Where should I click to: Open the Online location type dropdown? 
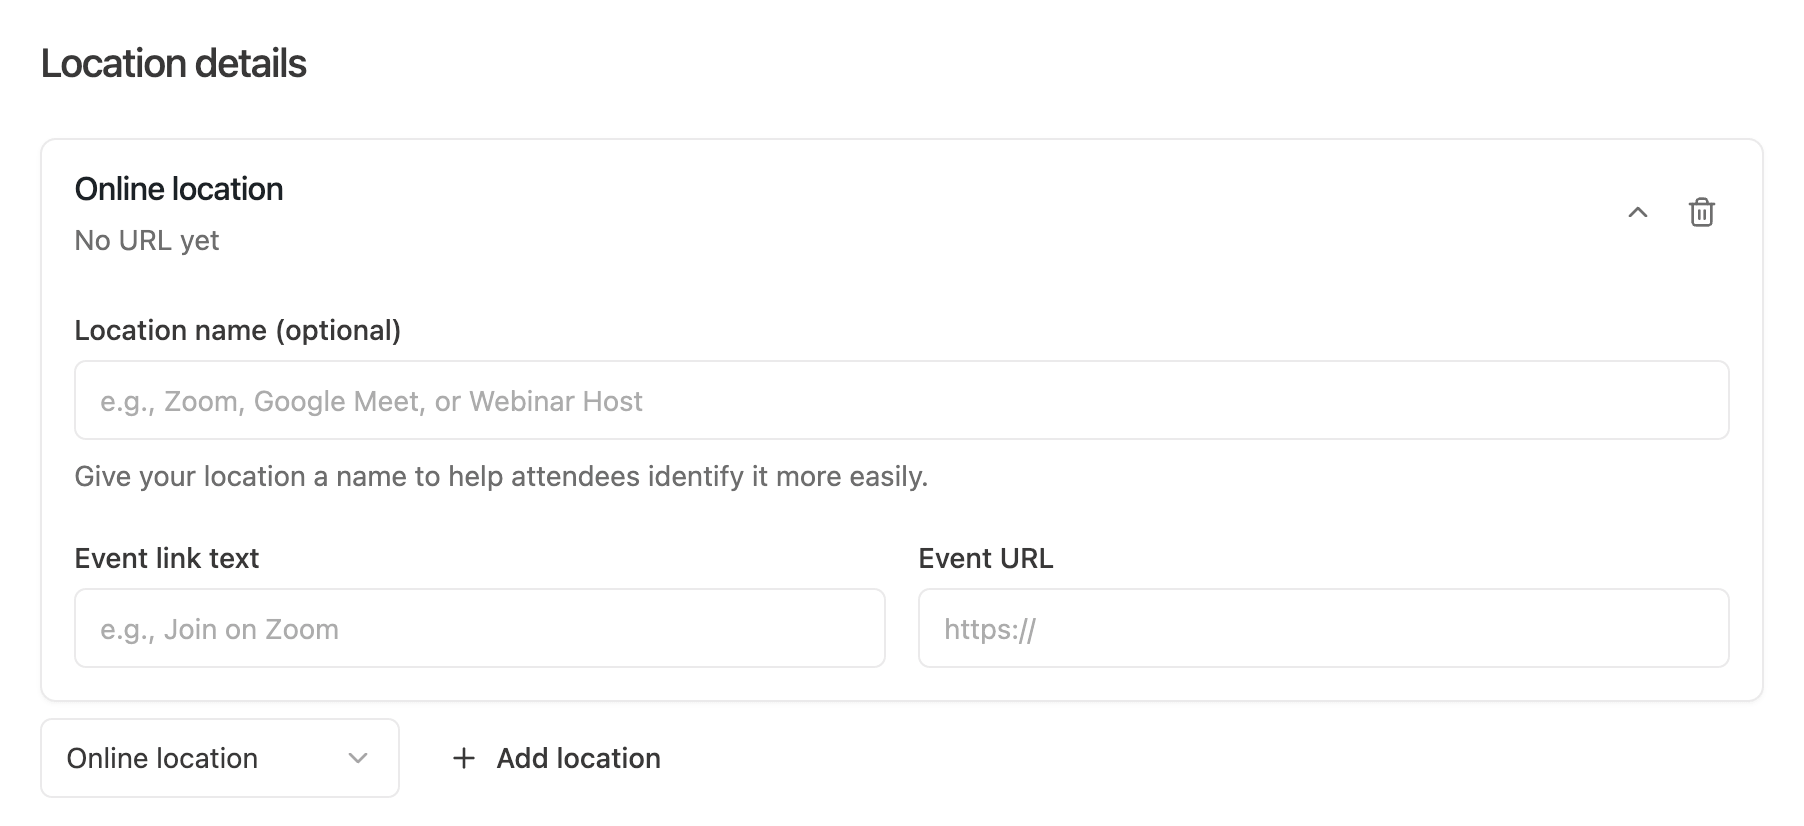219,758
